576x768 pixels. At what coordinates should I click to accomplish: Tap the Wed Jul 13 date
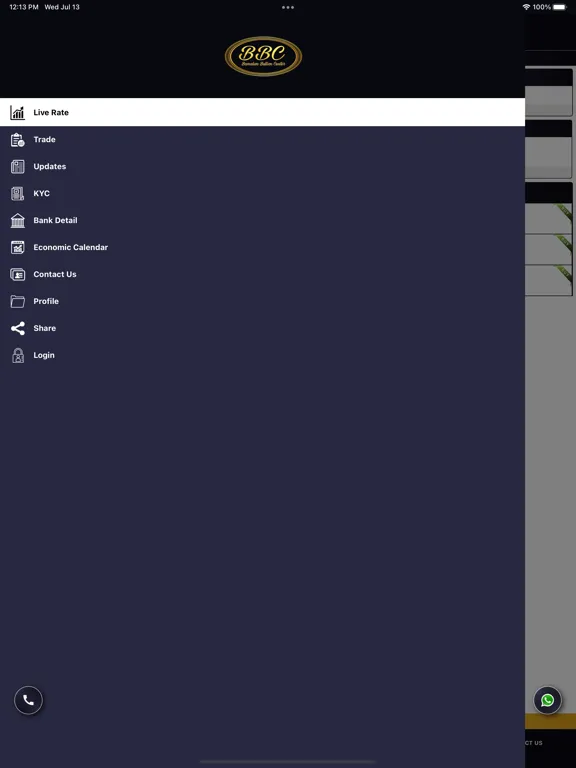[62, 7]
